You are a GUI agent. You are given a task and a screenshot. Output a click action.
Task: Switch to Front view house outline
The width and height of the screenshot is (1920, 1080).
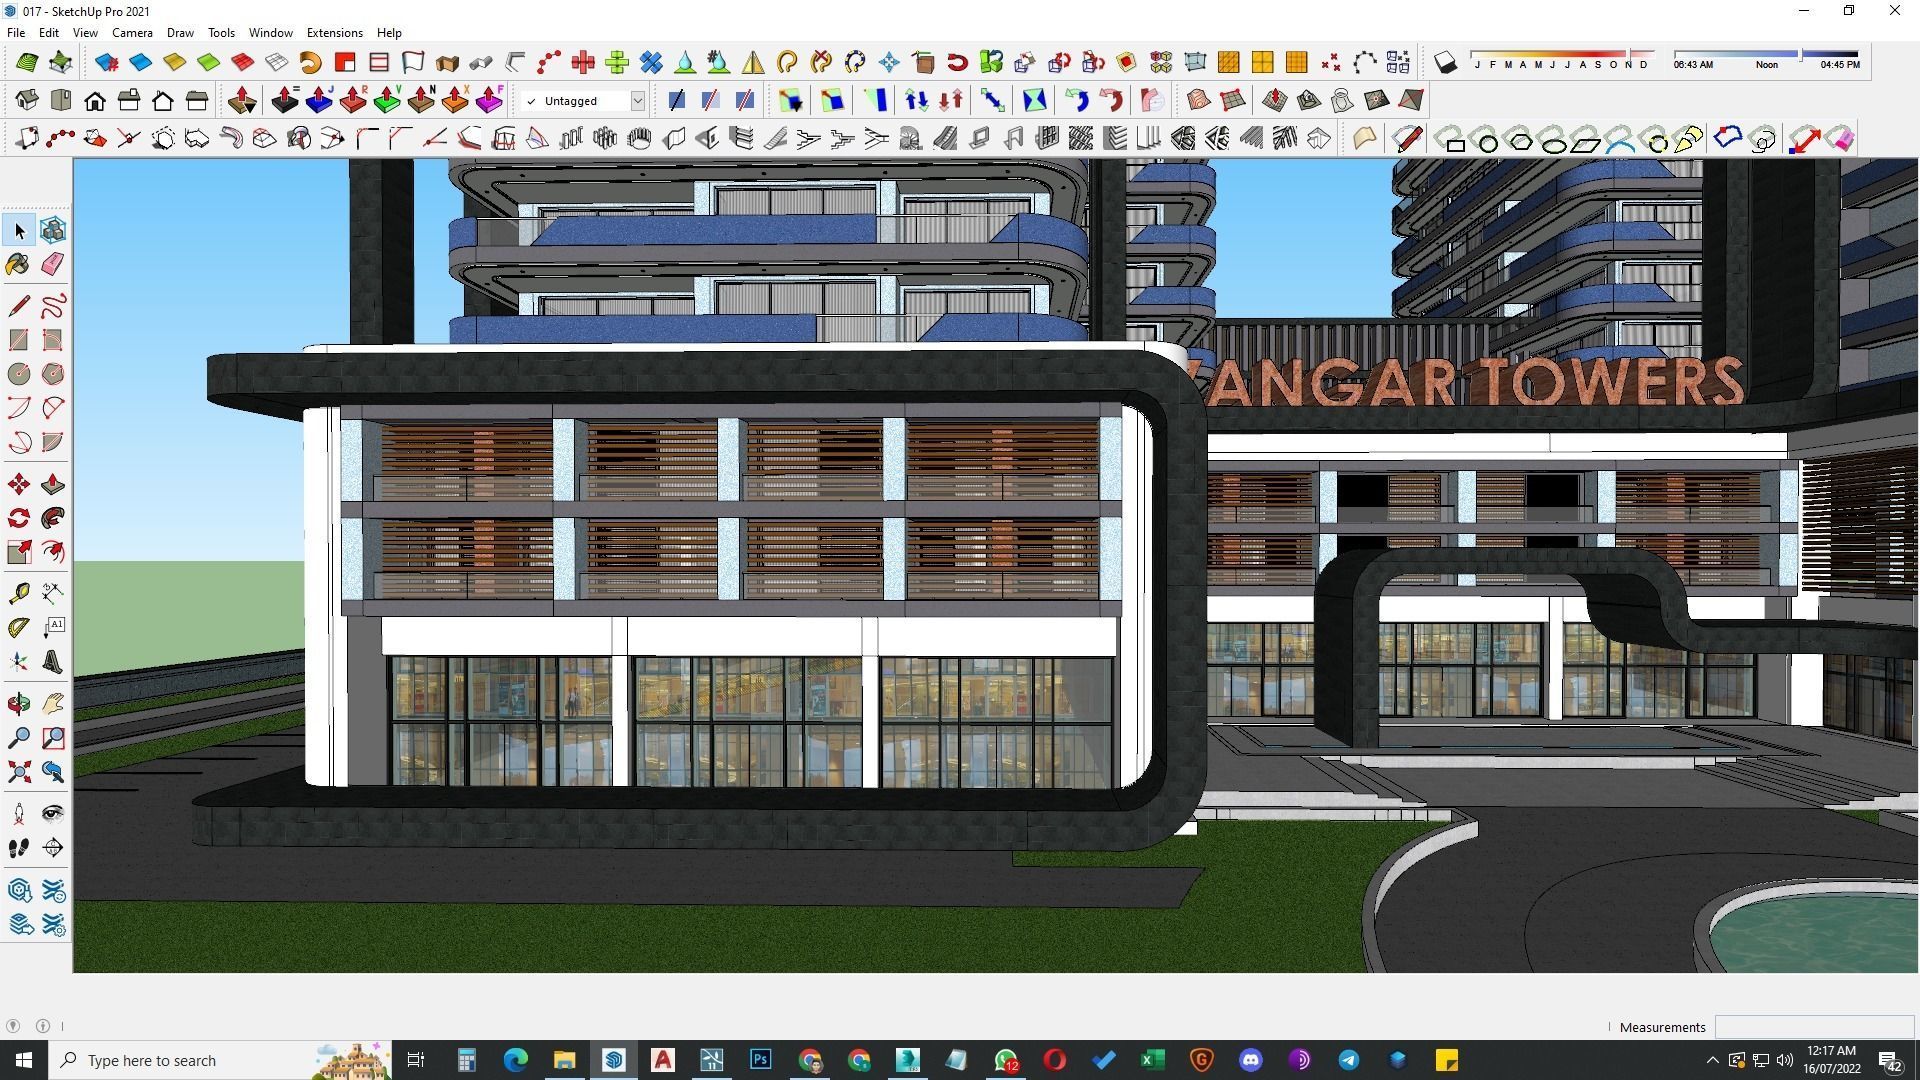point(95,100)
